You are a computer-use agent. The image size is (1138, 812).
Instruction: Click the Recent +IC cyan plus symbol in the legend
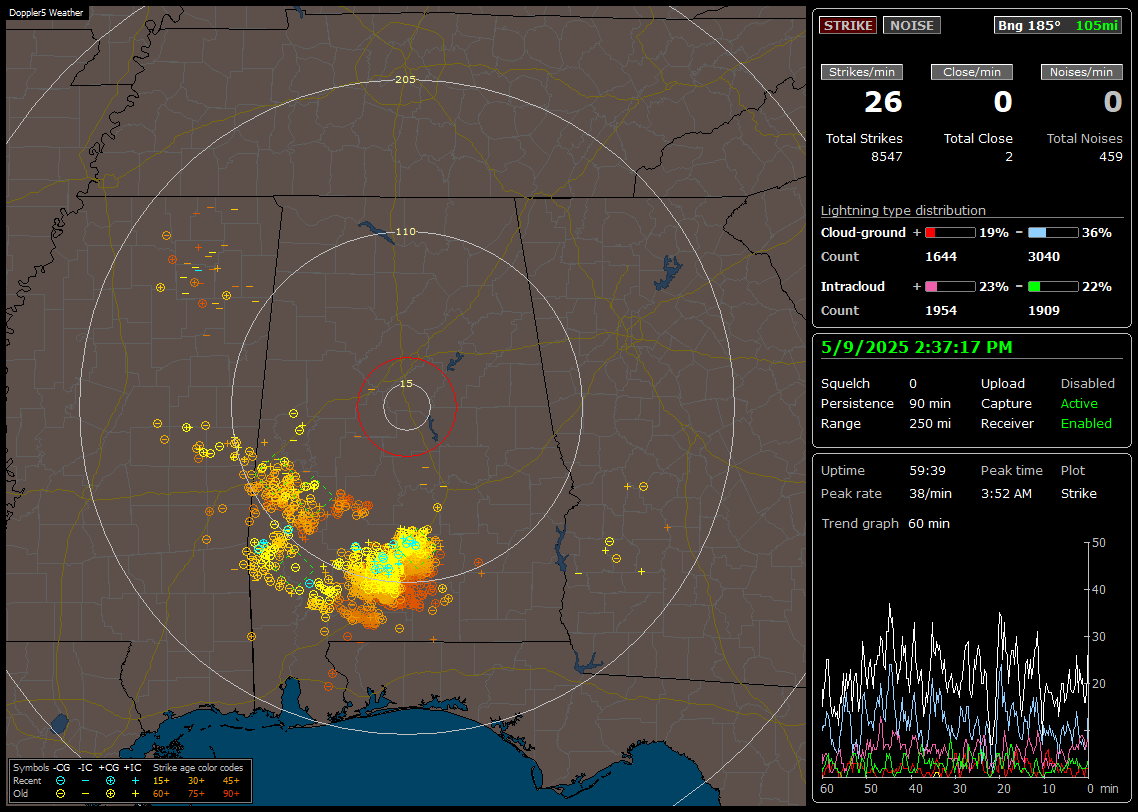click(x=135, y=781)
